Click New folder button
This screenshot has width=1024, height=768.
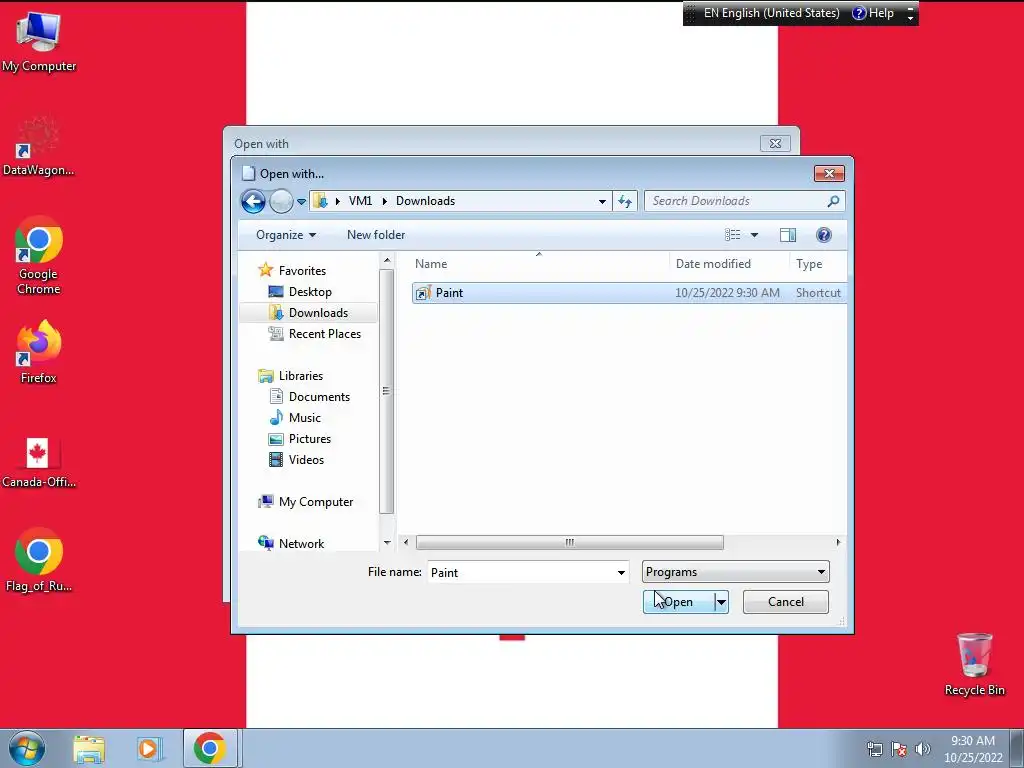[x=376, y=235]
